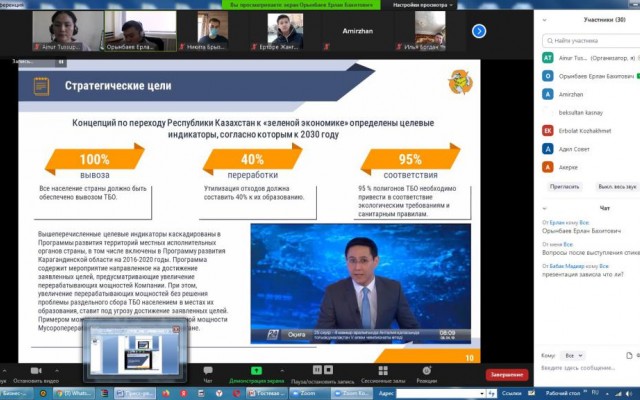Select participant beksultan kasnay

591,112
